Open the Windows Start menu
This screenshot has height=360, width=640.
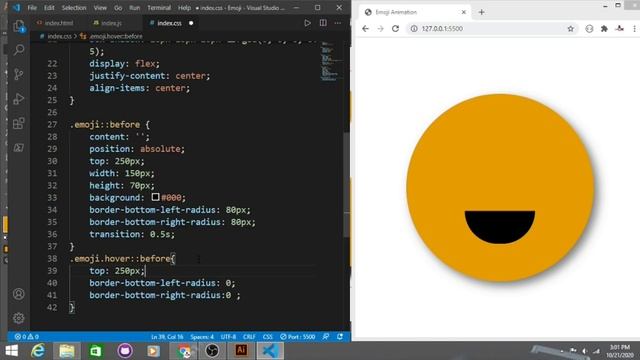11,351
